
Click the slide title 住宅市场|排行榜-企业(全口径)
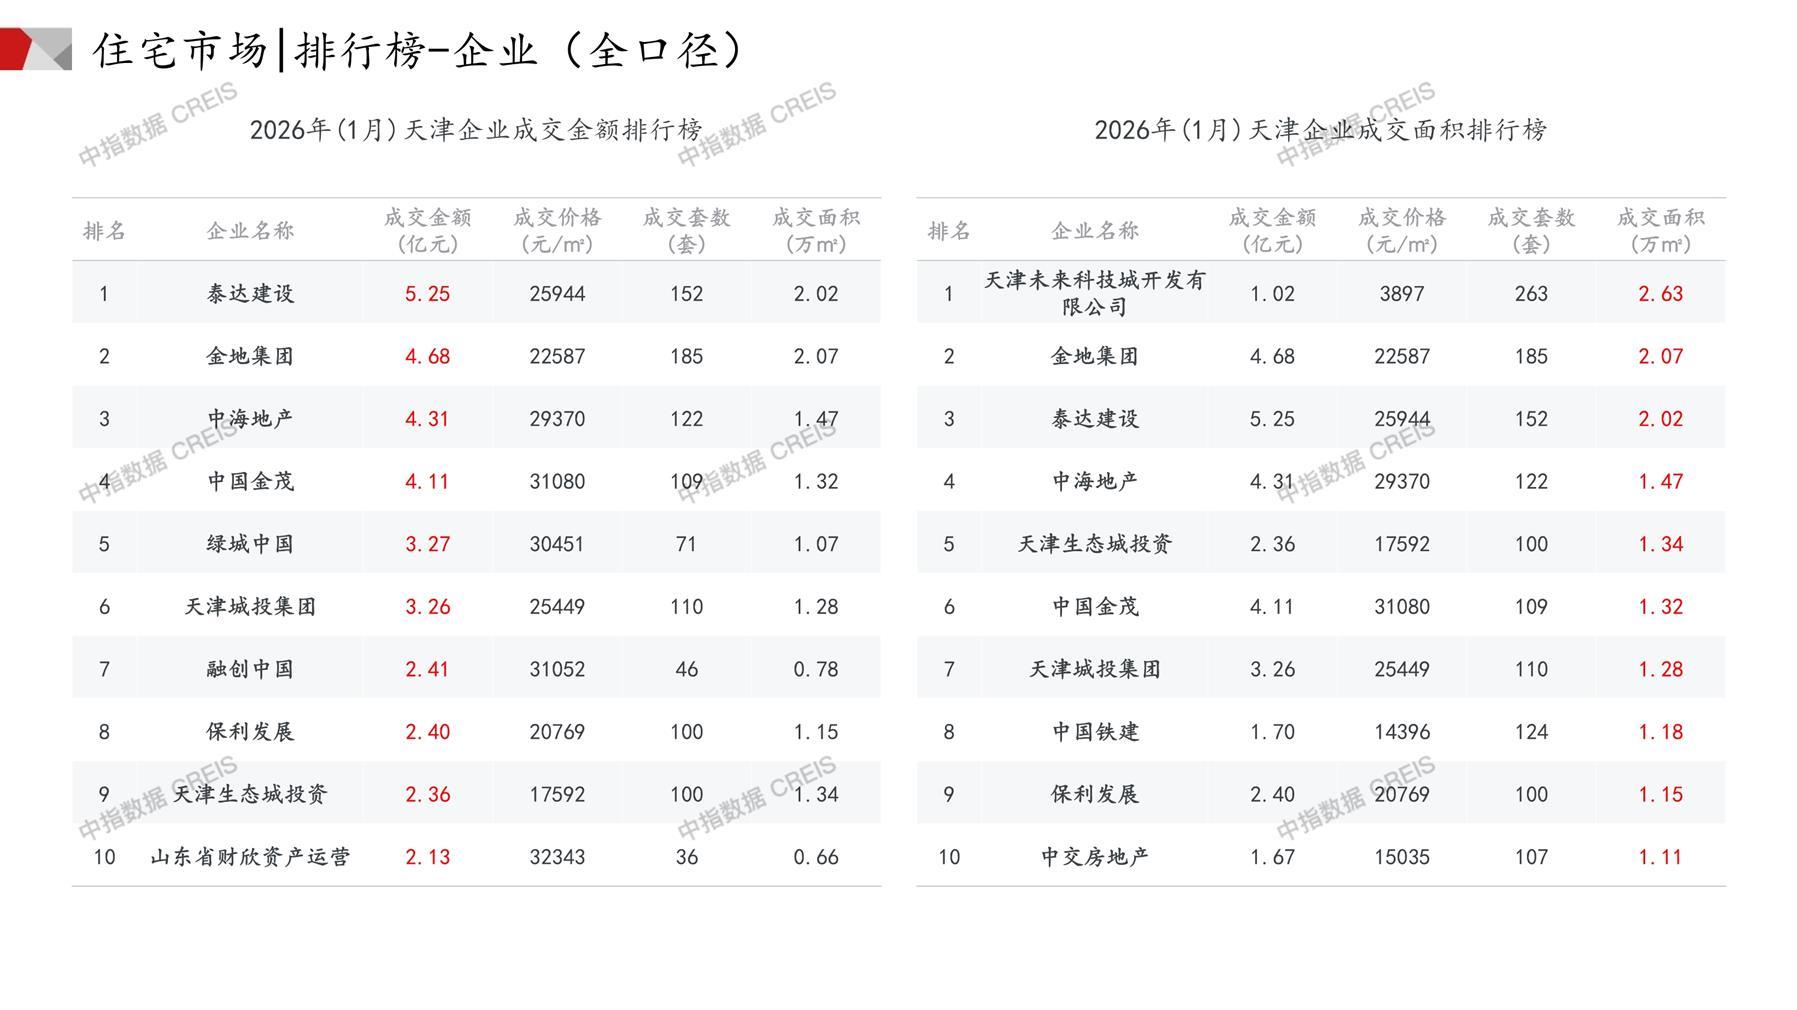(x=420, y=50)
